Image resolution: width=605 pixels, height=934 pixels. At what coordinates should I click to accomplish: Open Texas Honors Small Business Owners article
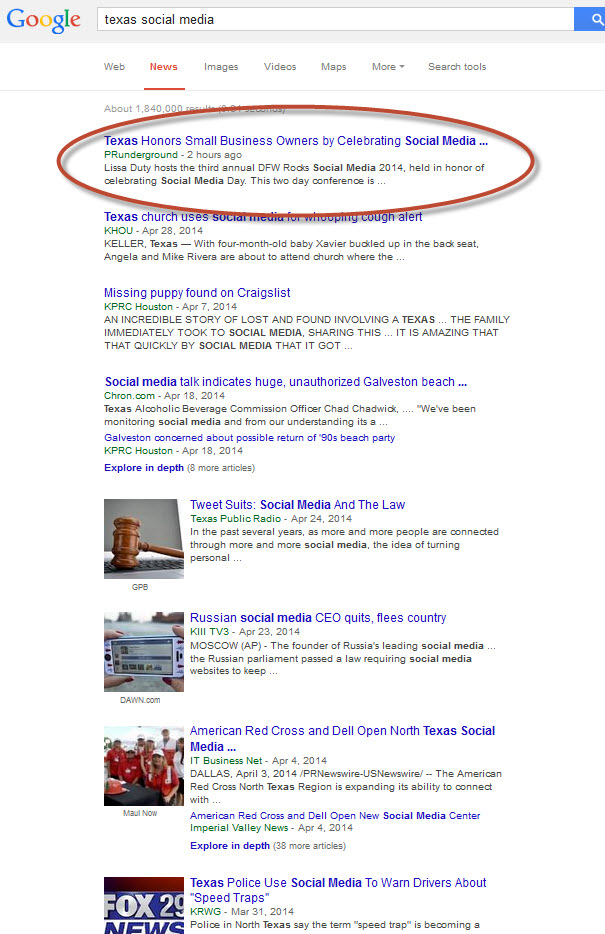pos(296,141)
